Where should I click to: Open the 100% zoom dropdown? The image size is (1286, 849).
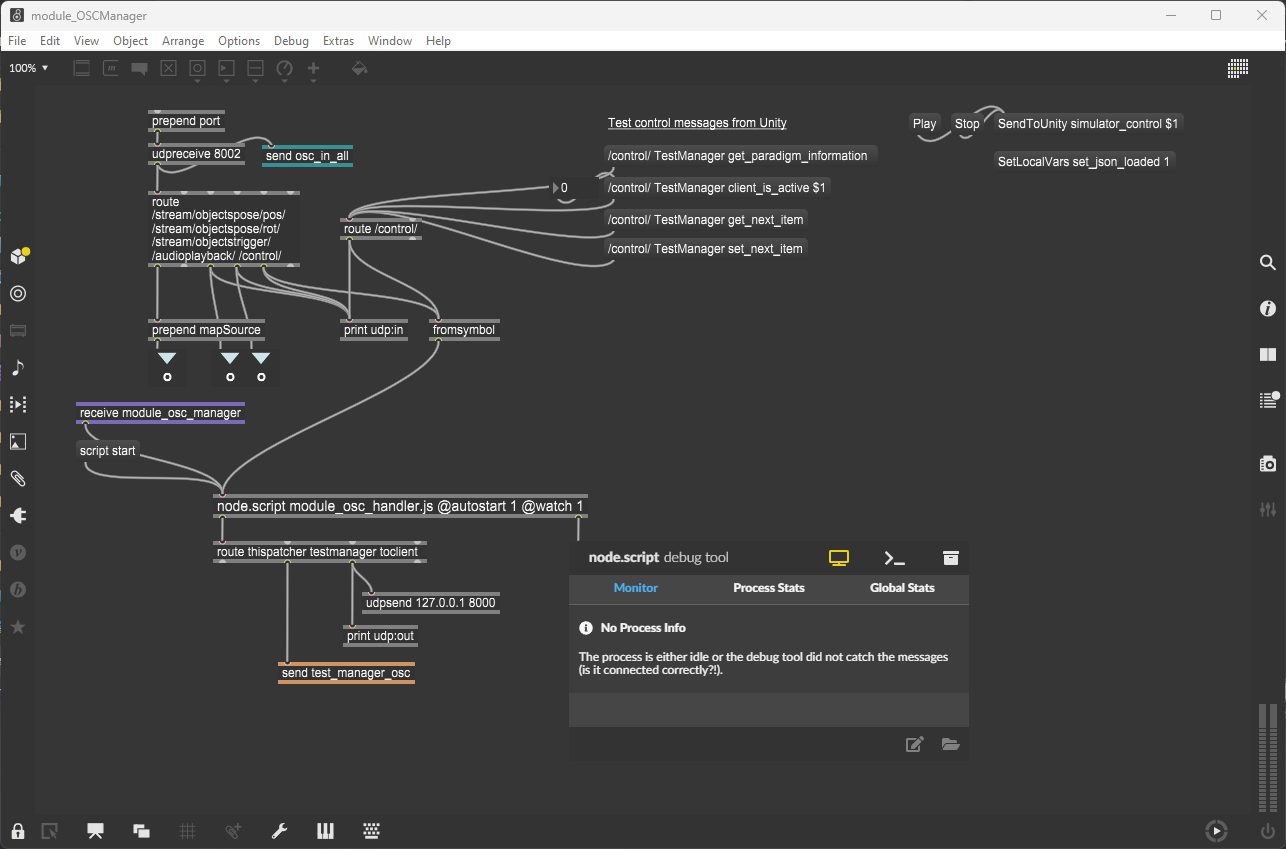(29, 68)
